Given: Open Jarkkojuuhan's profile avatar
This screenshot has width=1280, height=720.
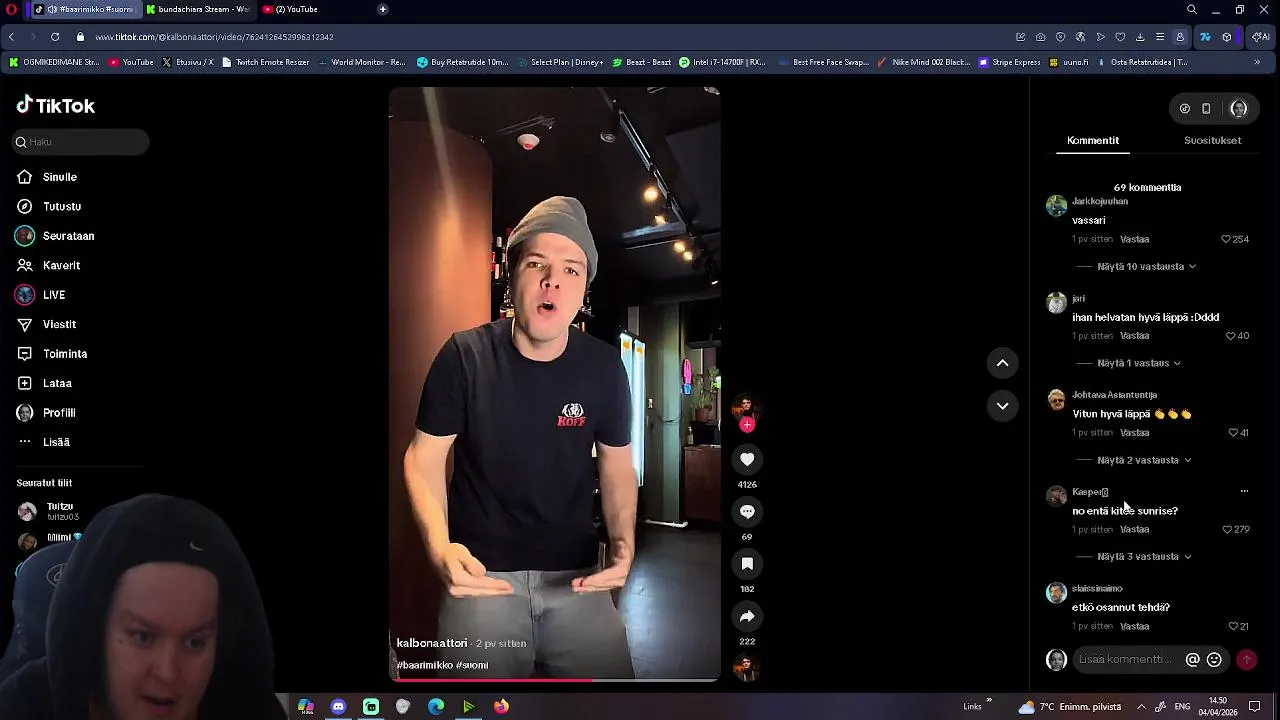Looking at the screenshot, I should [x=1056, y=206].
